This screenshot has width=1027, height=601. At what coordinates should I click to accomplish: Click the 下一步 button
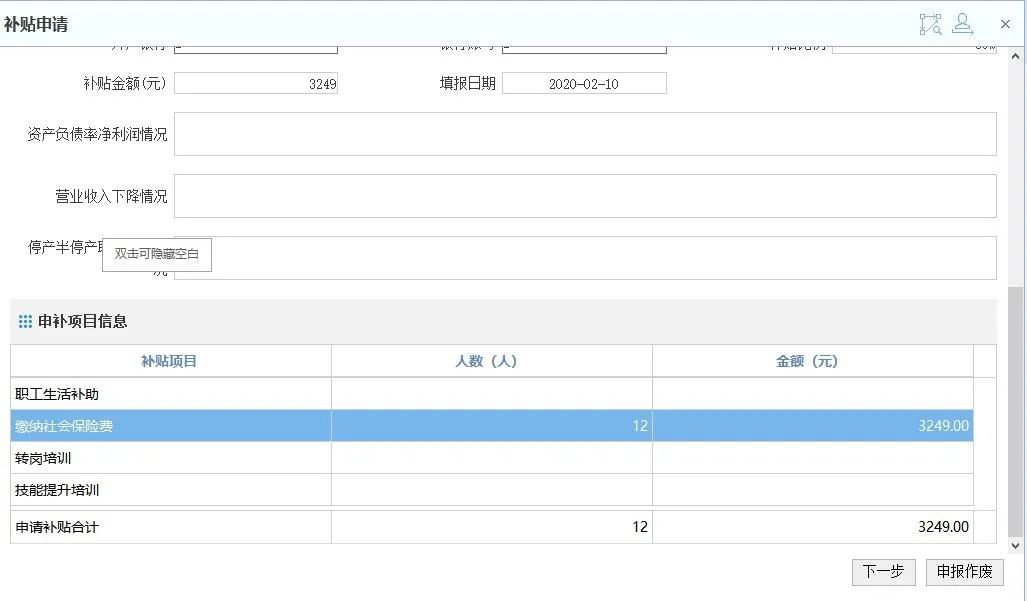(x=883, y=572)
